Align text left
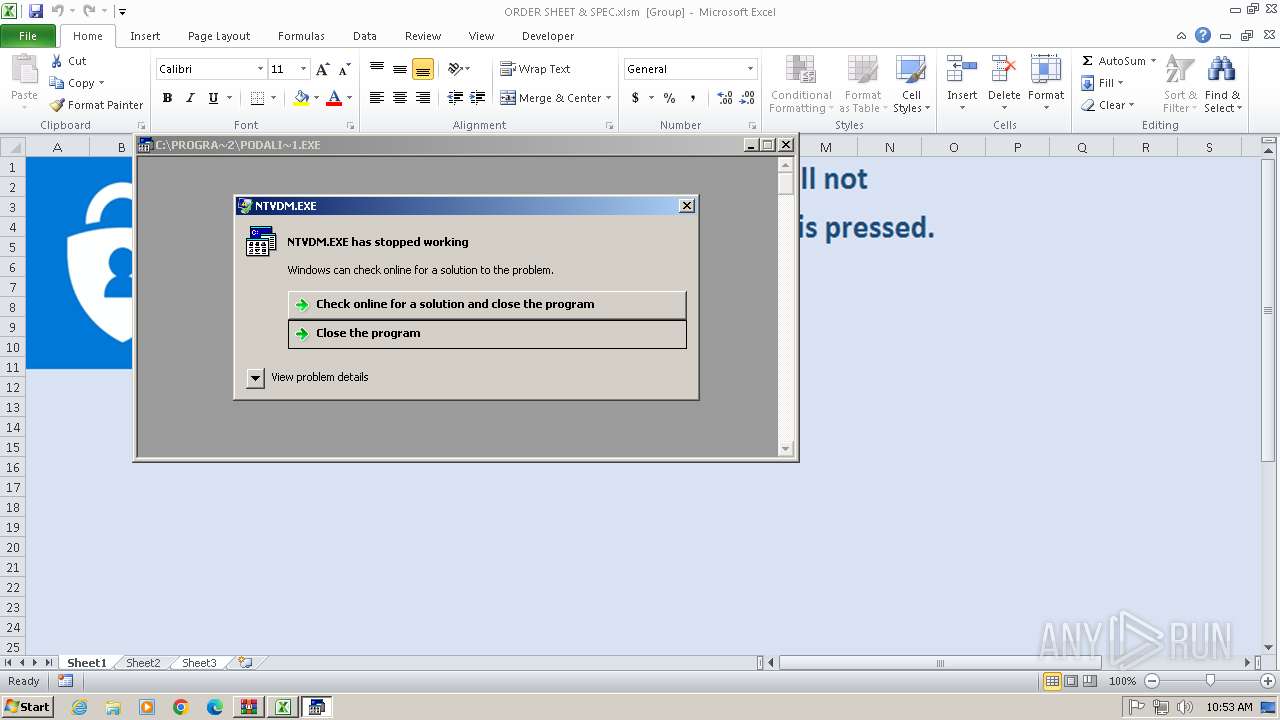Image resolution: width=1280 pixels, height=720 pixels. point(377,98)
